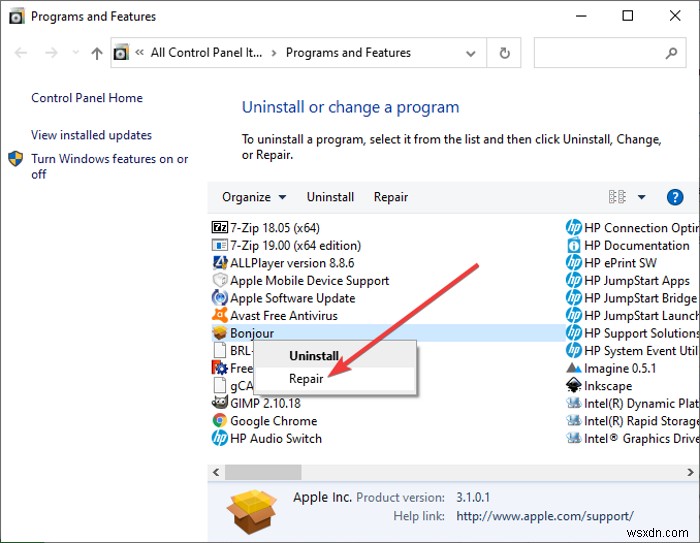700x543 pixels.
Task: Click the search magnifier icon
Action: point(671,53)
